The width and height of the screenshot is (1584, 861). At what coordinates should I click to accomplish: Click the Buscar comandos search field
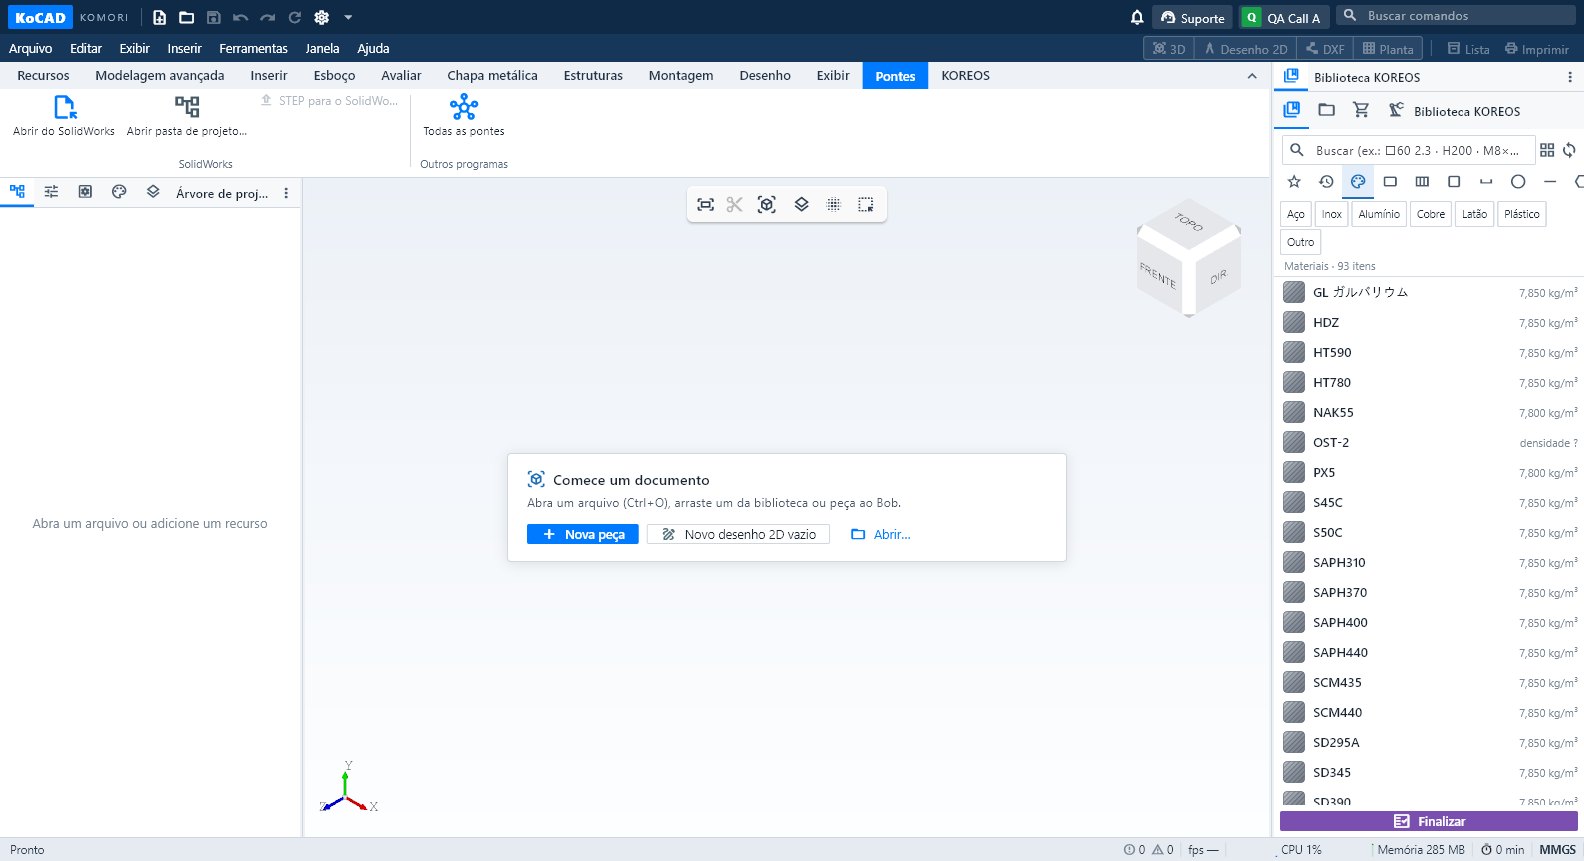pyautogui.click(x=1456, y=15)
